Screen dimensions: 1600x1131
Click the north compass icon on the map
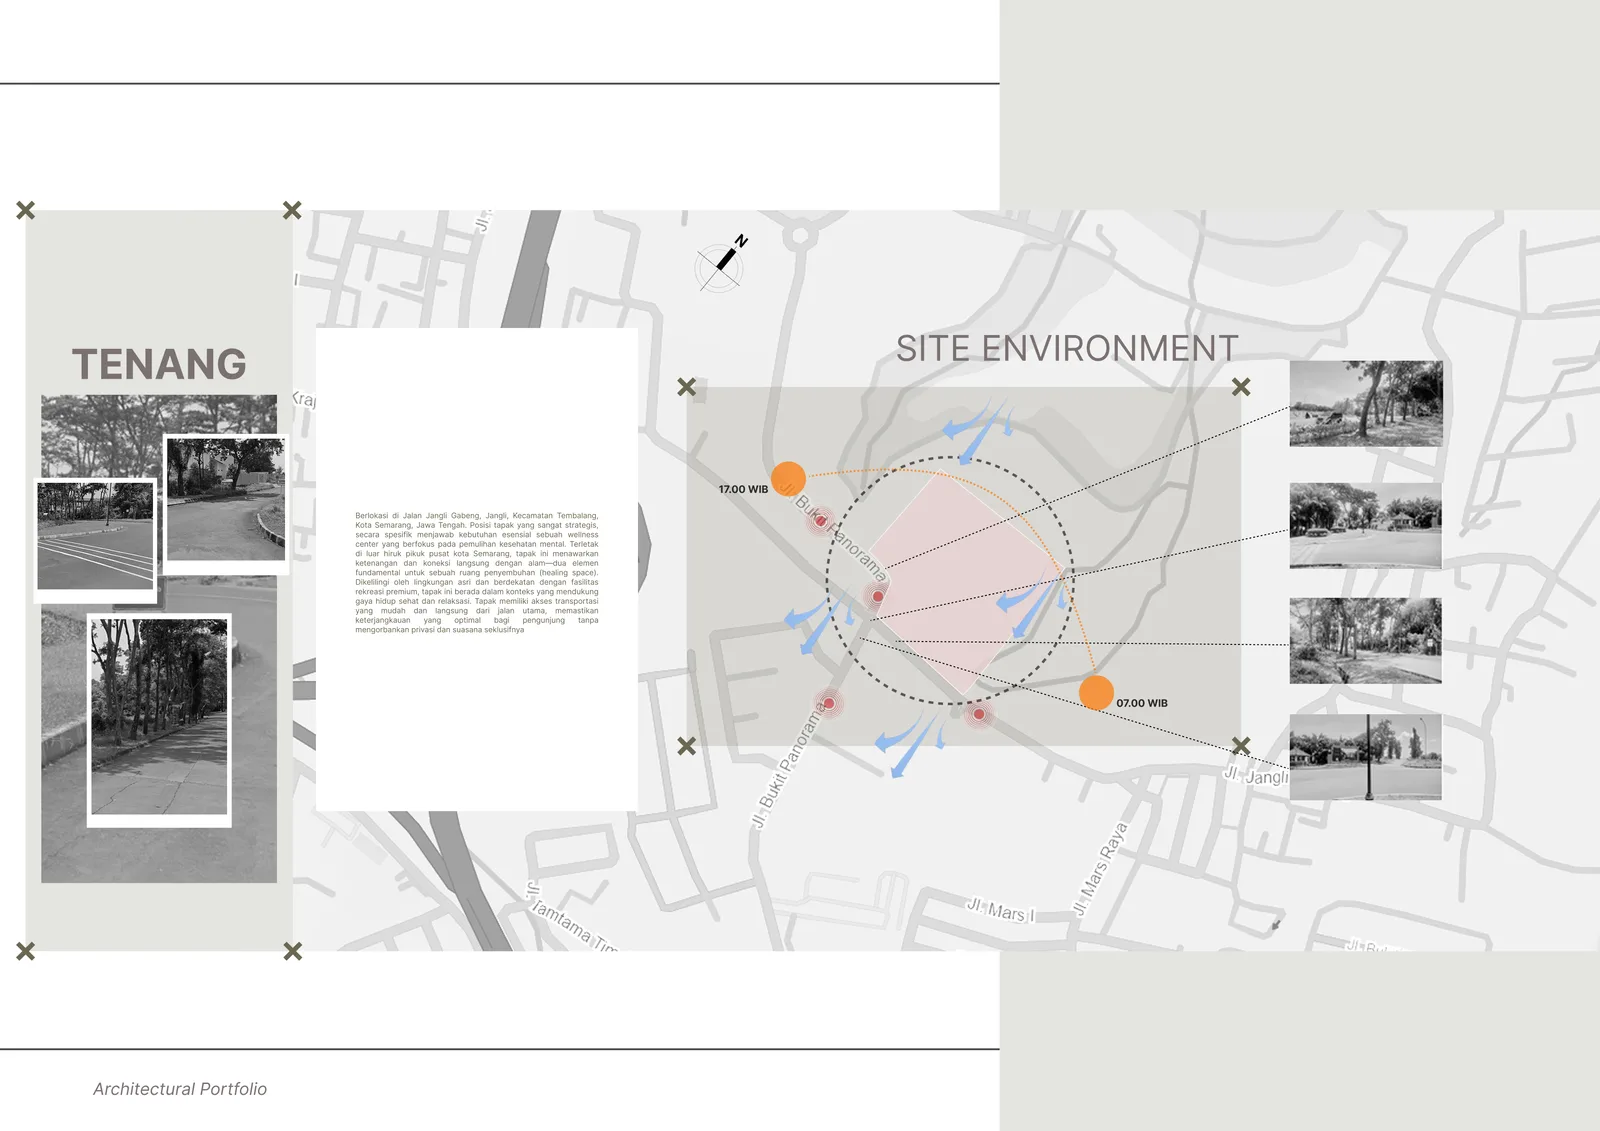coord(722,264)
